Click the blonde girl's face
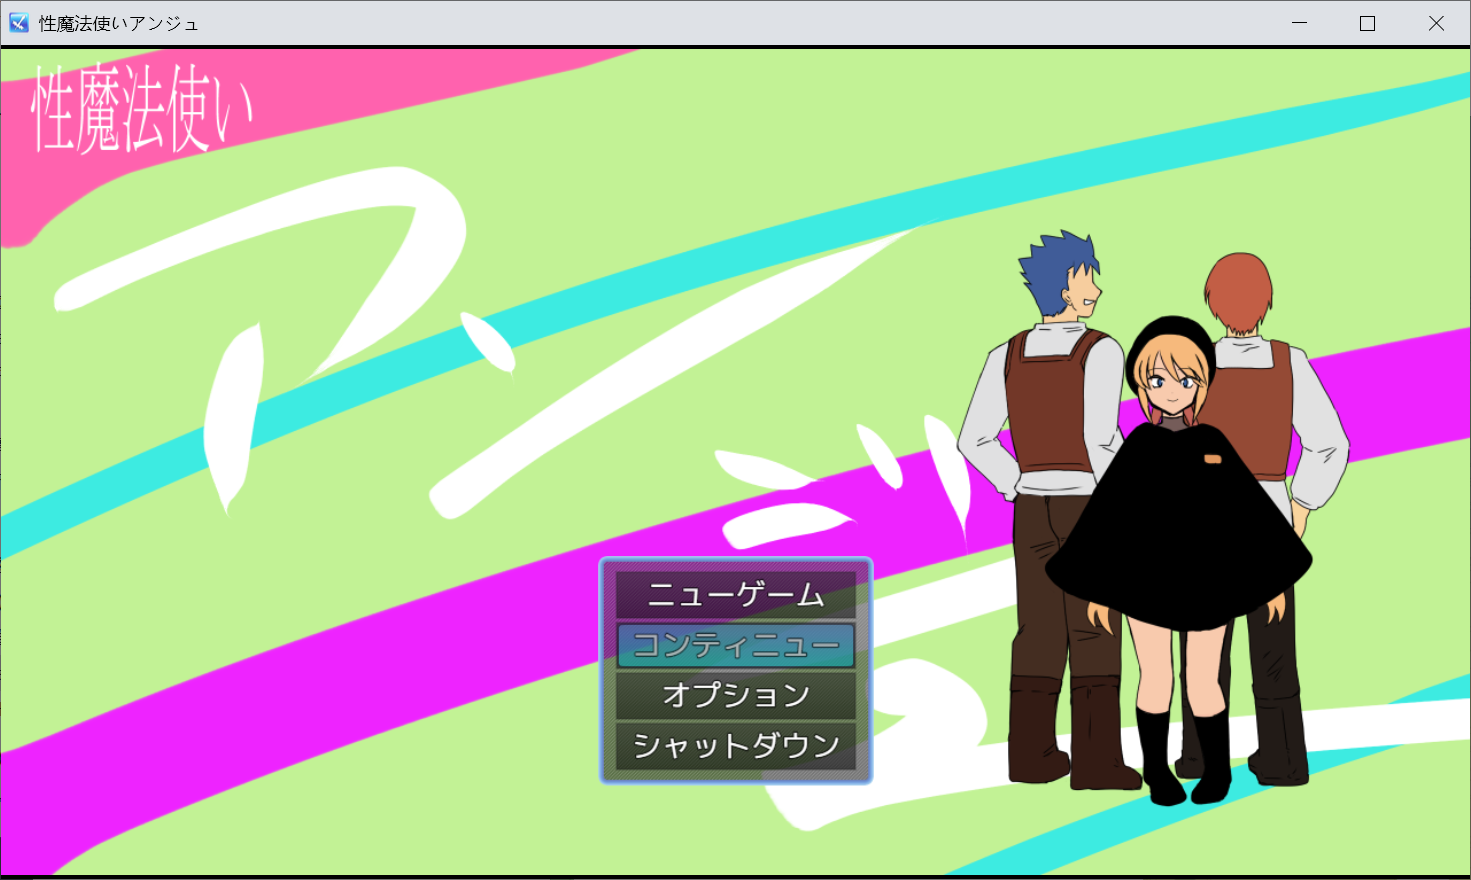Image resolution: width=1471 pixels, height=880 pixels. tap(1172, 385)
